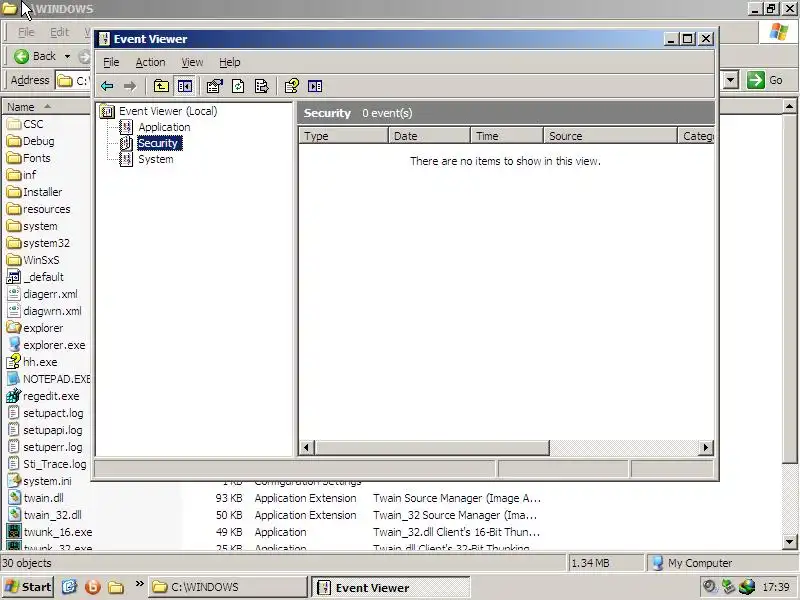Select twain_32.dll file
Image resolution: width=800 pixels, height=600 pixels.
pos(52,515)
